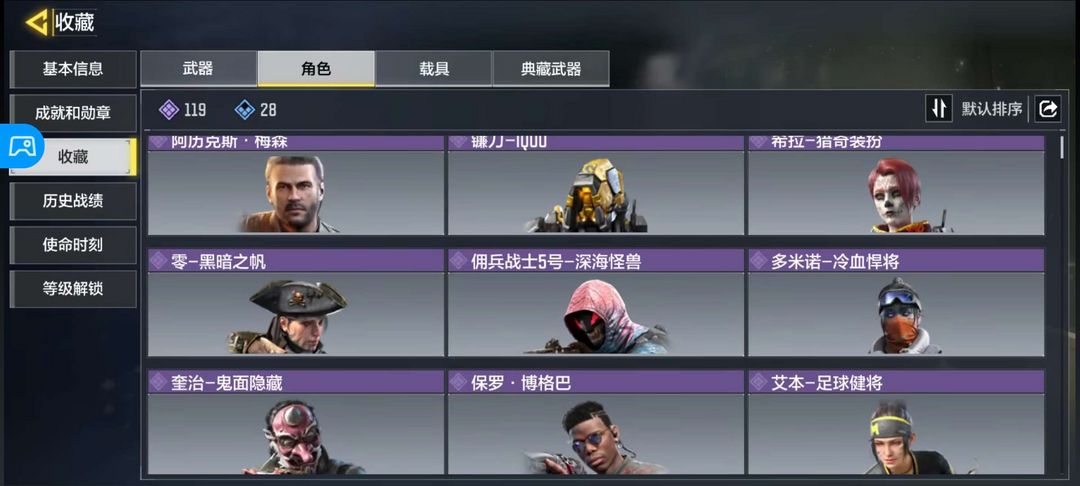The image size is (1080, 486).
Task: Open the 默认排序 sort dropdown
Action: tap(992, 109)
